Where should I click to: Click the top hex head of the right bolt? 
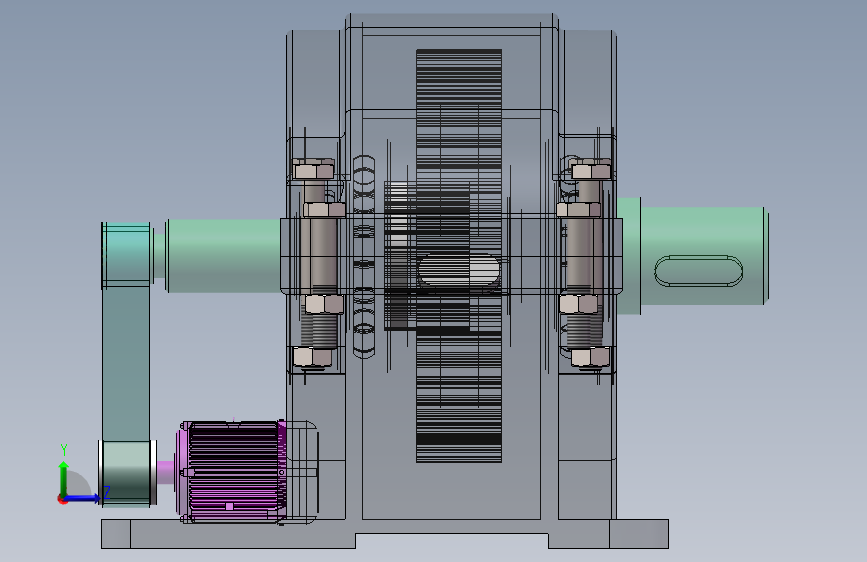[x=591, y=169]
